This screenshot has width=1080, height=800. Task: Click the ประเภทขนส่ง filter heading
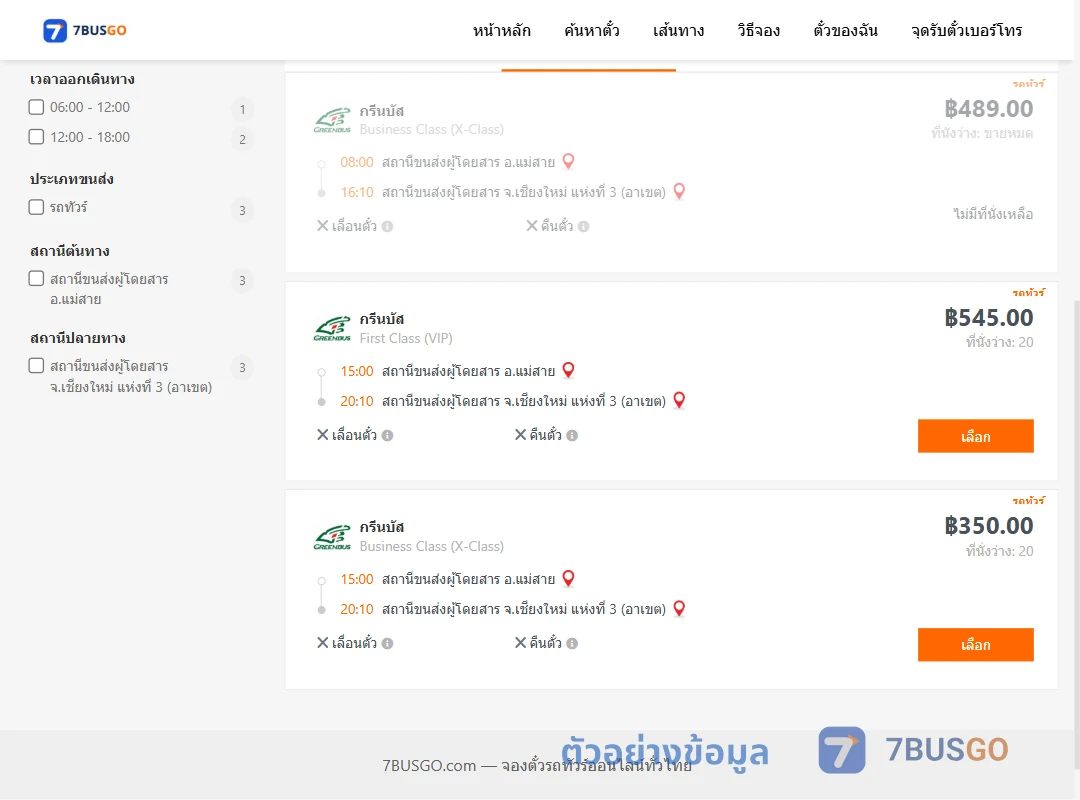pos(72,178)
